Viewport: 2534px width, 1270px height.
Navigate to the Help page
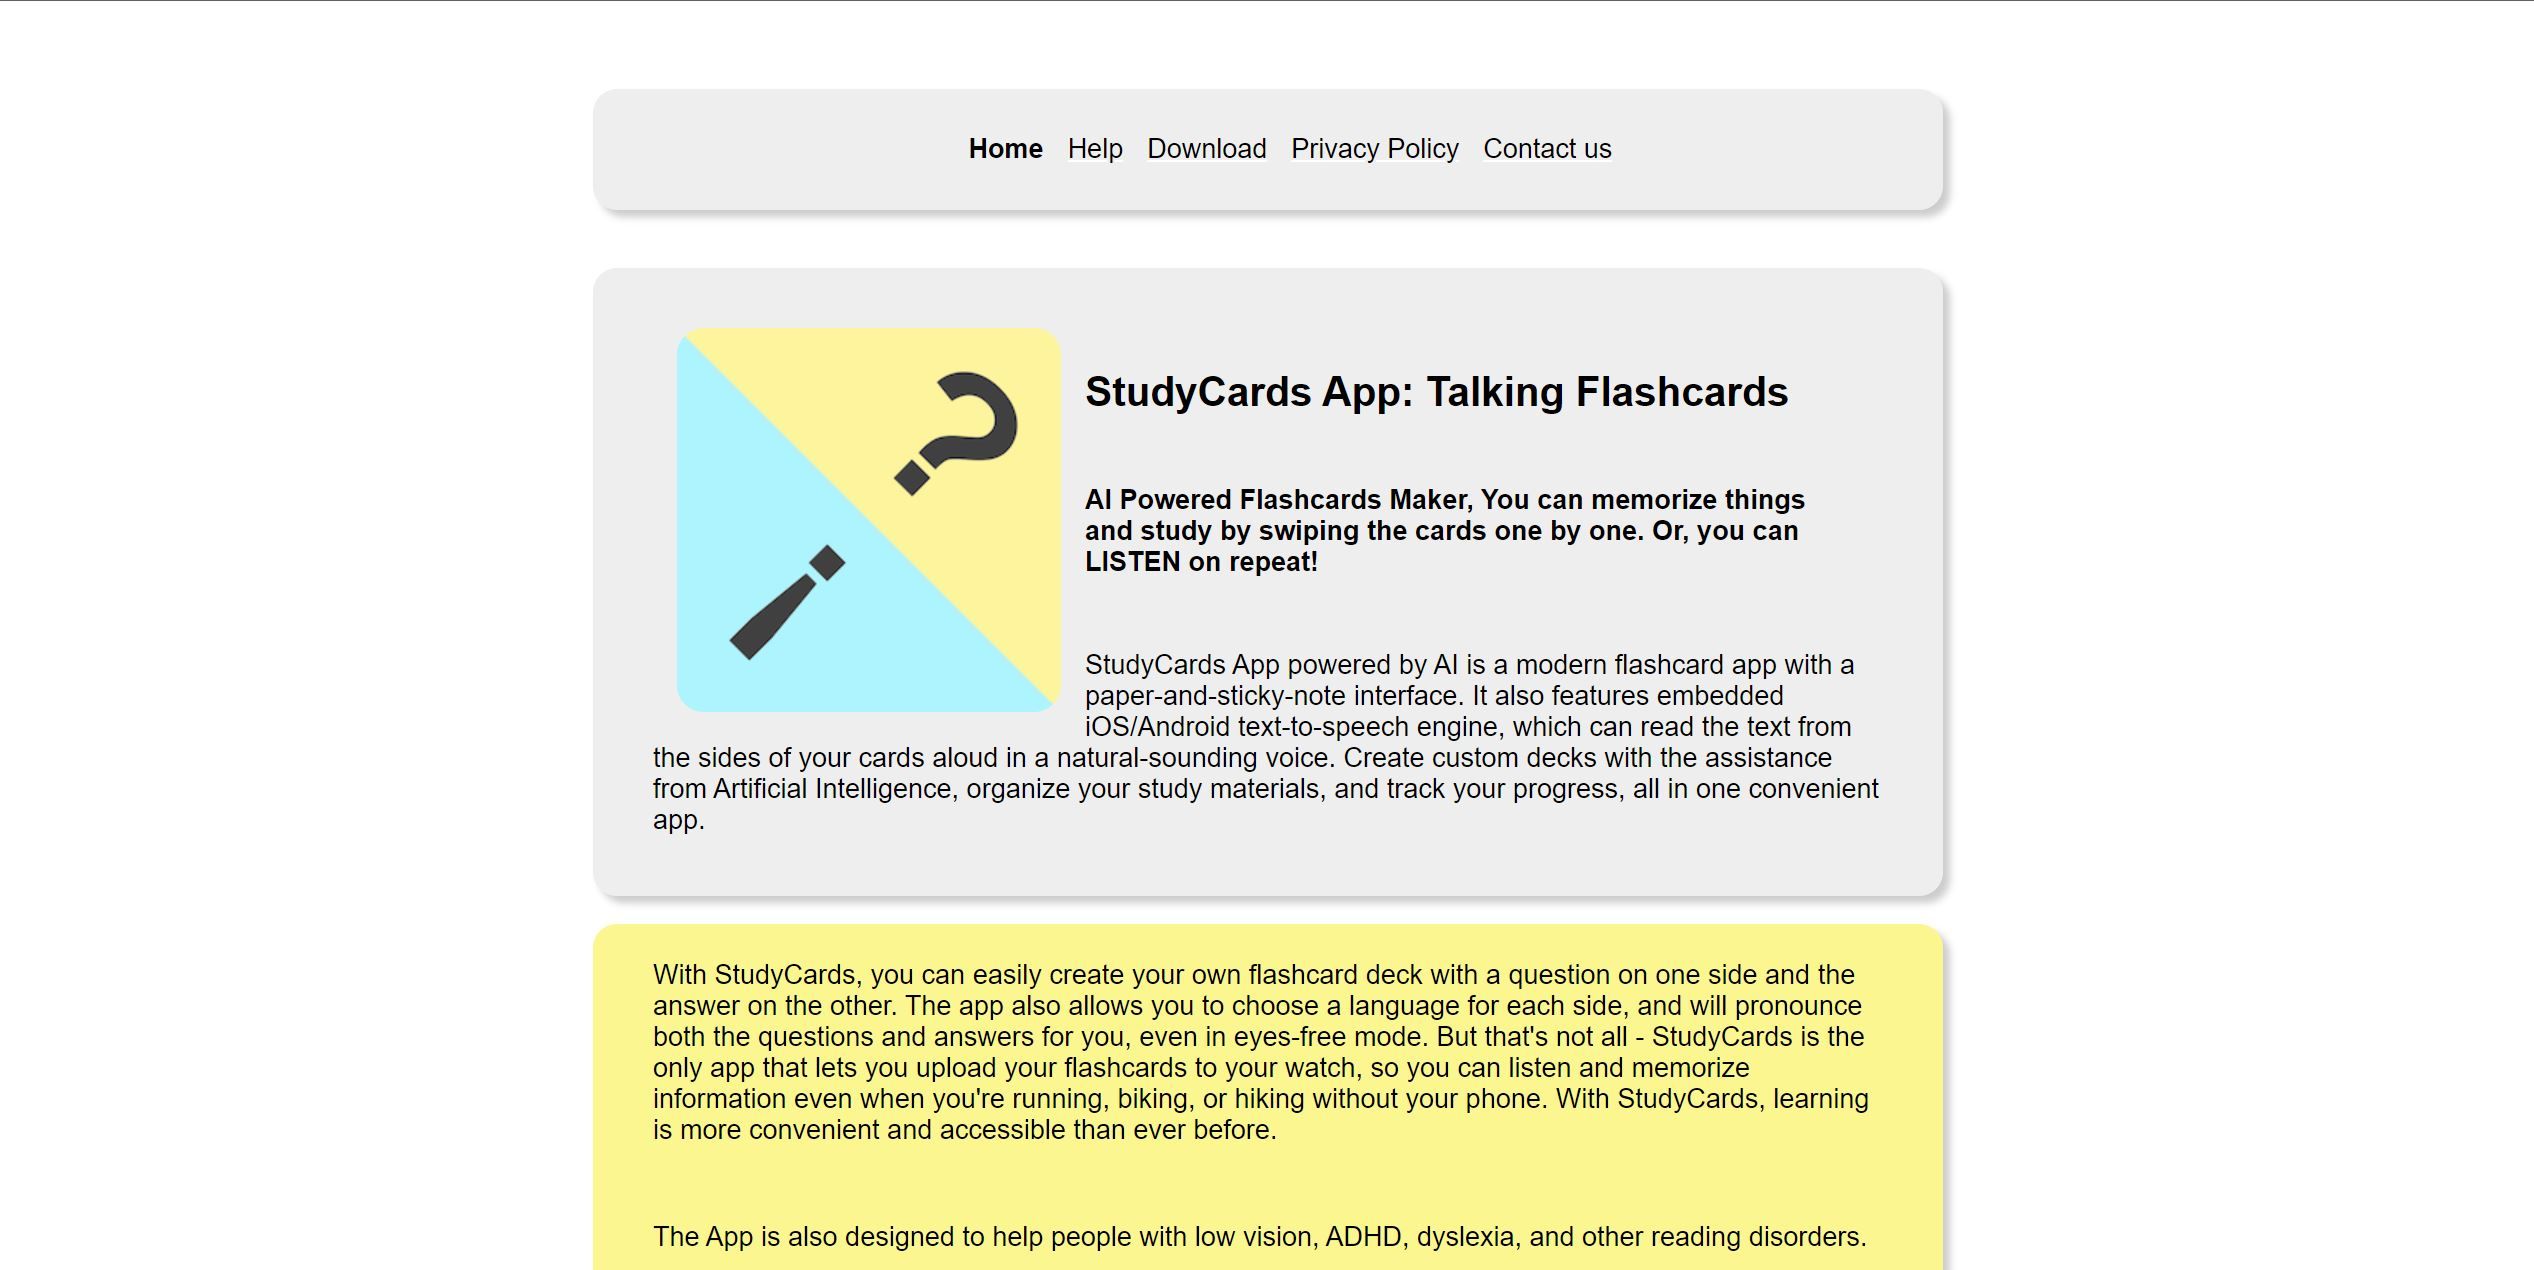[x=1093, y=149]
